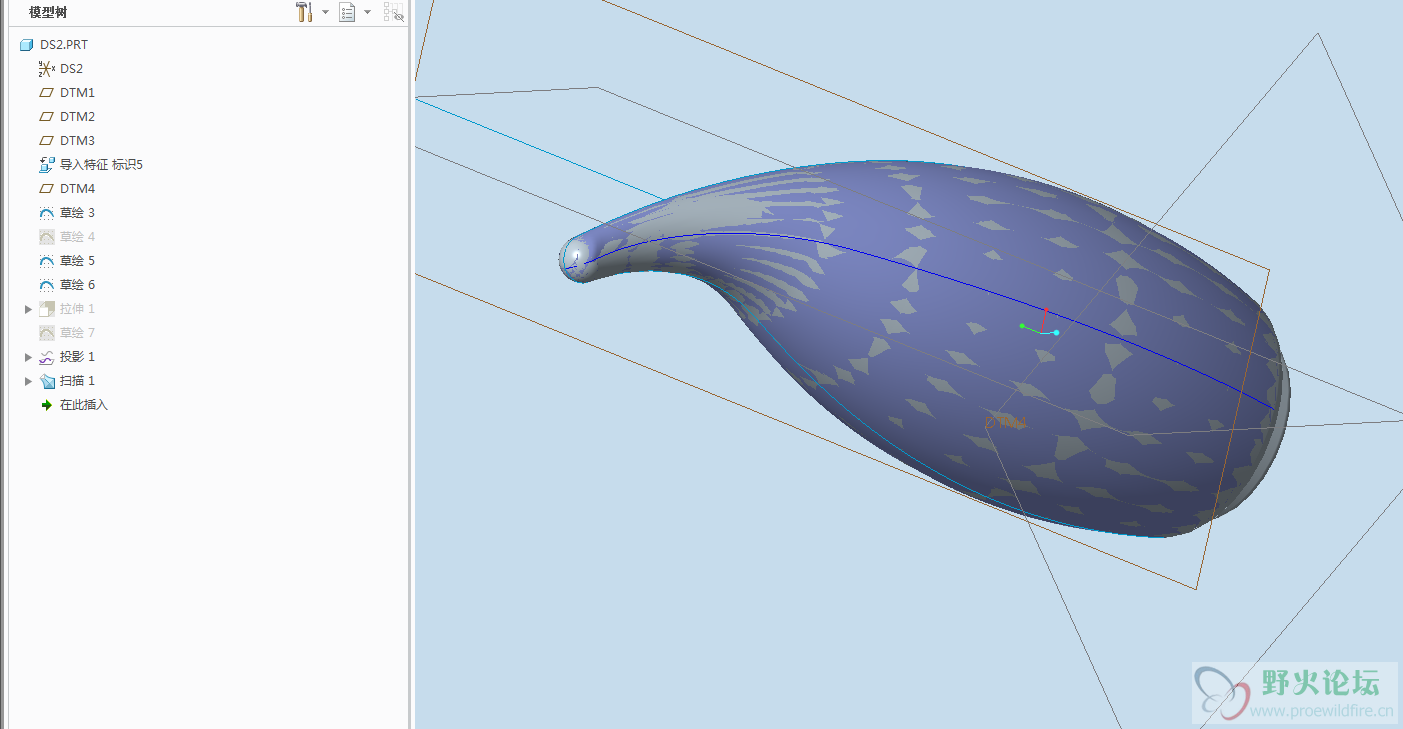Click the 投影 1 projection feature icon
This screenshot has width=1403, height=729.
pyautogui.click(x=46, y=357)
